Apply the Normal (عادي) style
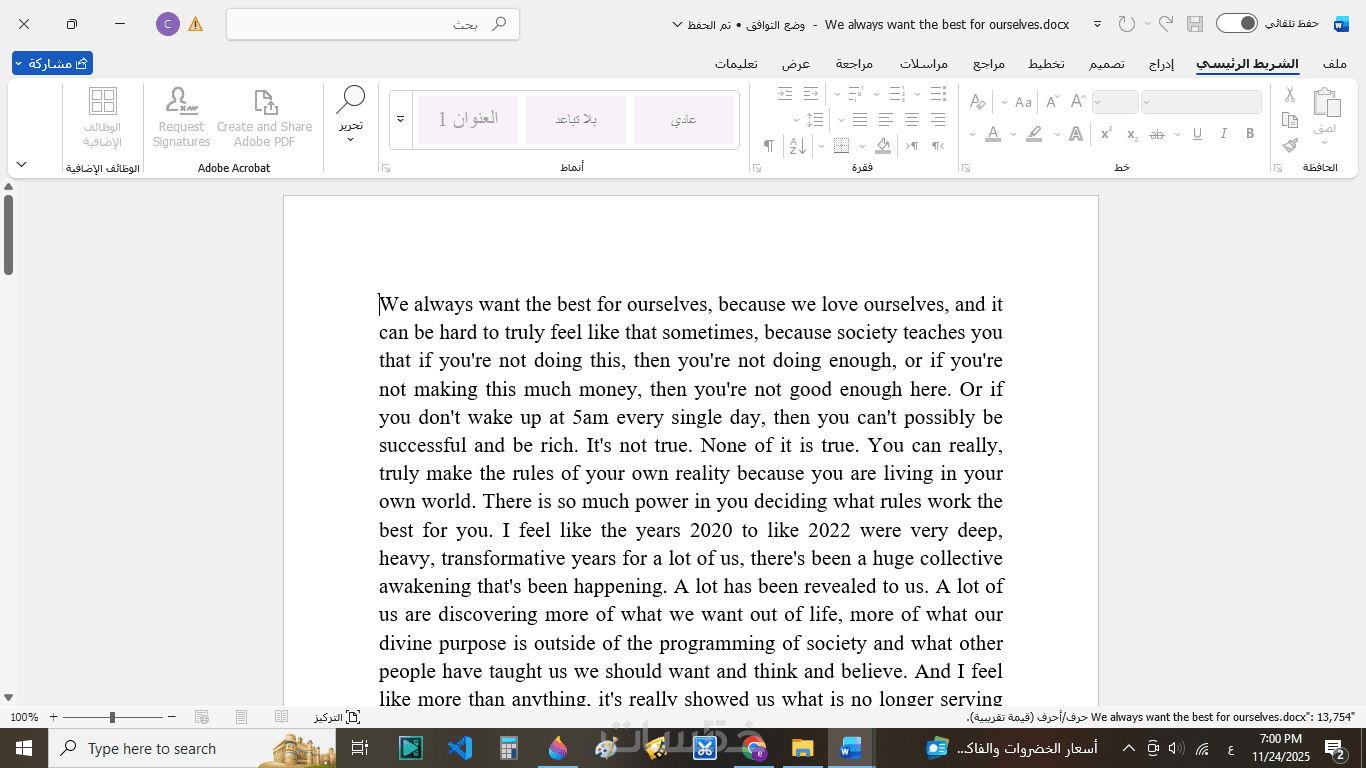The width and height of the screenshot is (1366, 768). tap(684, 119)
